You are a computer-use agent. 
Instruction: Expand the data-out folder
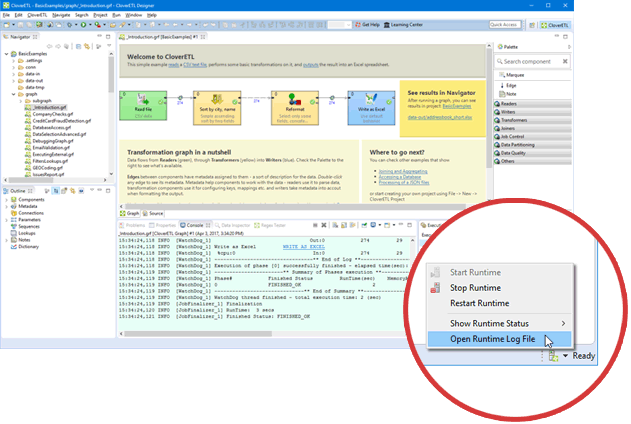13,81
